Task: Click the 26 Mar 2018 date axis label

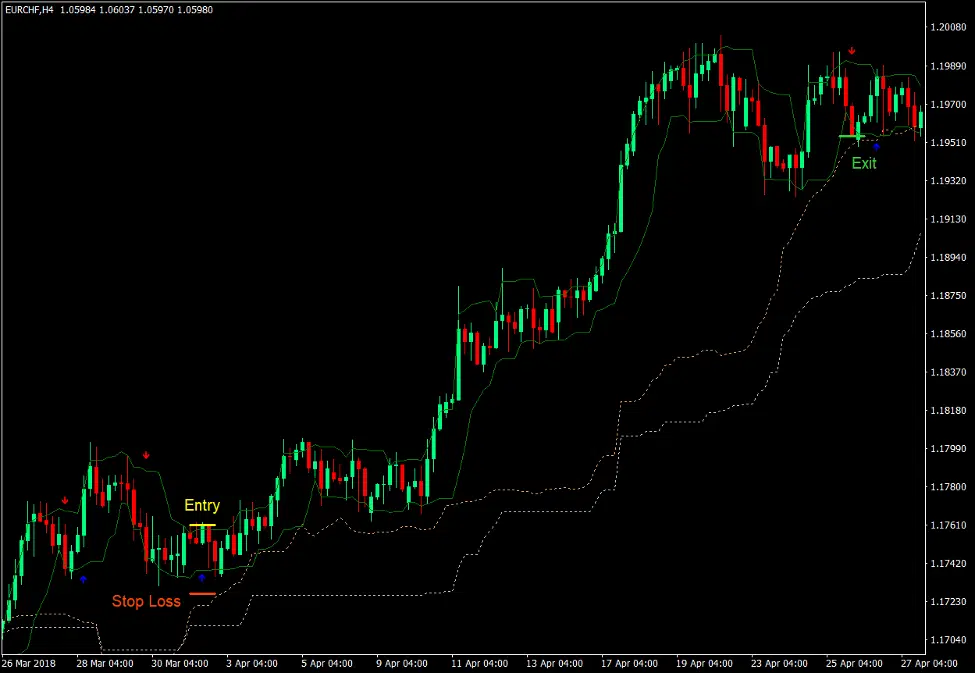Action: coord(30,662)
